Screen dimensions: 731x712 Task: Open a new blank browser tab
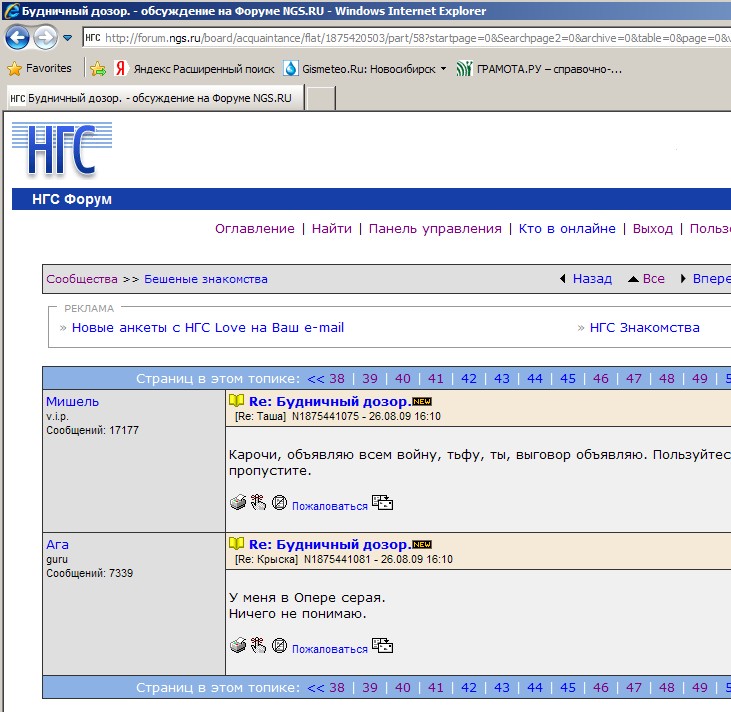coord(321,98)
